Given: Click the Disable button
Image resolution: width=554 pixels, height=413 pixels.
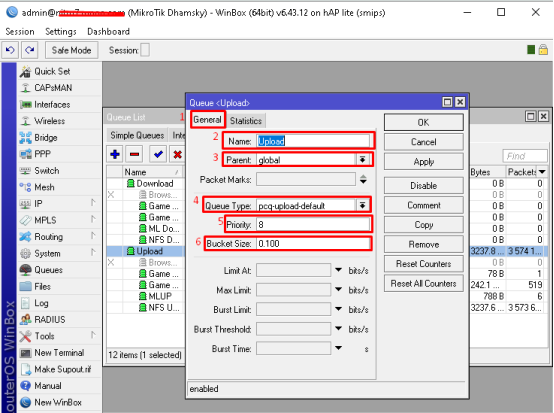Looking at the screenshot, I should click(424, 185).
